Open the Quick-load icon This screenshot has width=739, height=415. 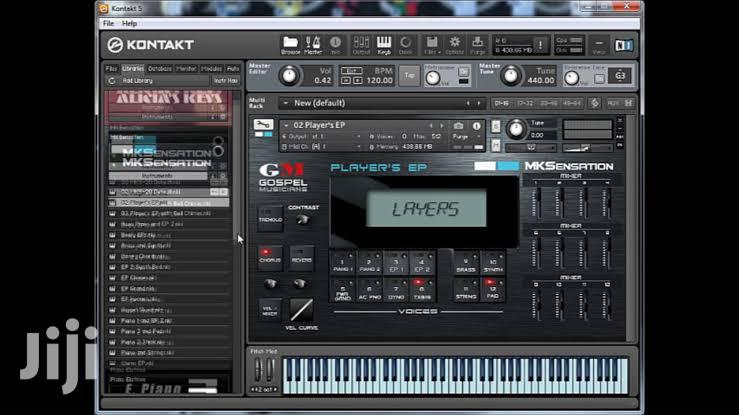[x=405, y=45]
